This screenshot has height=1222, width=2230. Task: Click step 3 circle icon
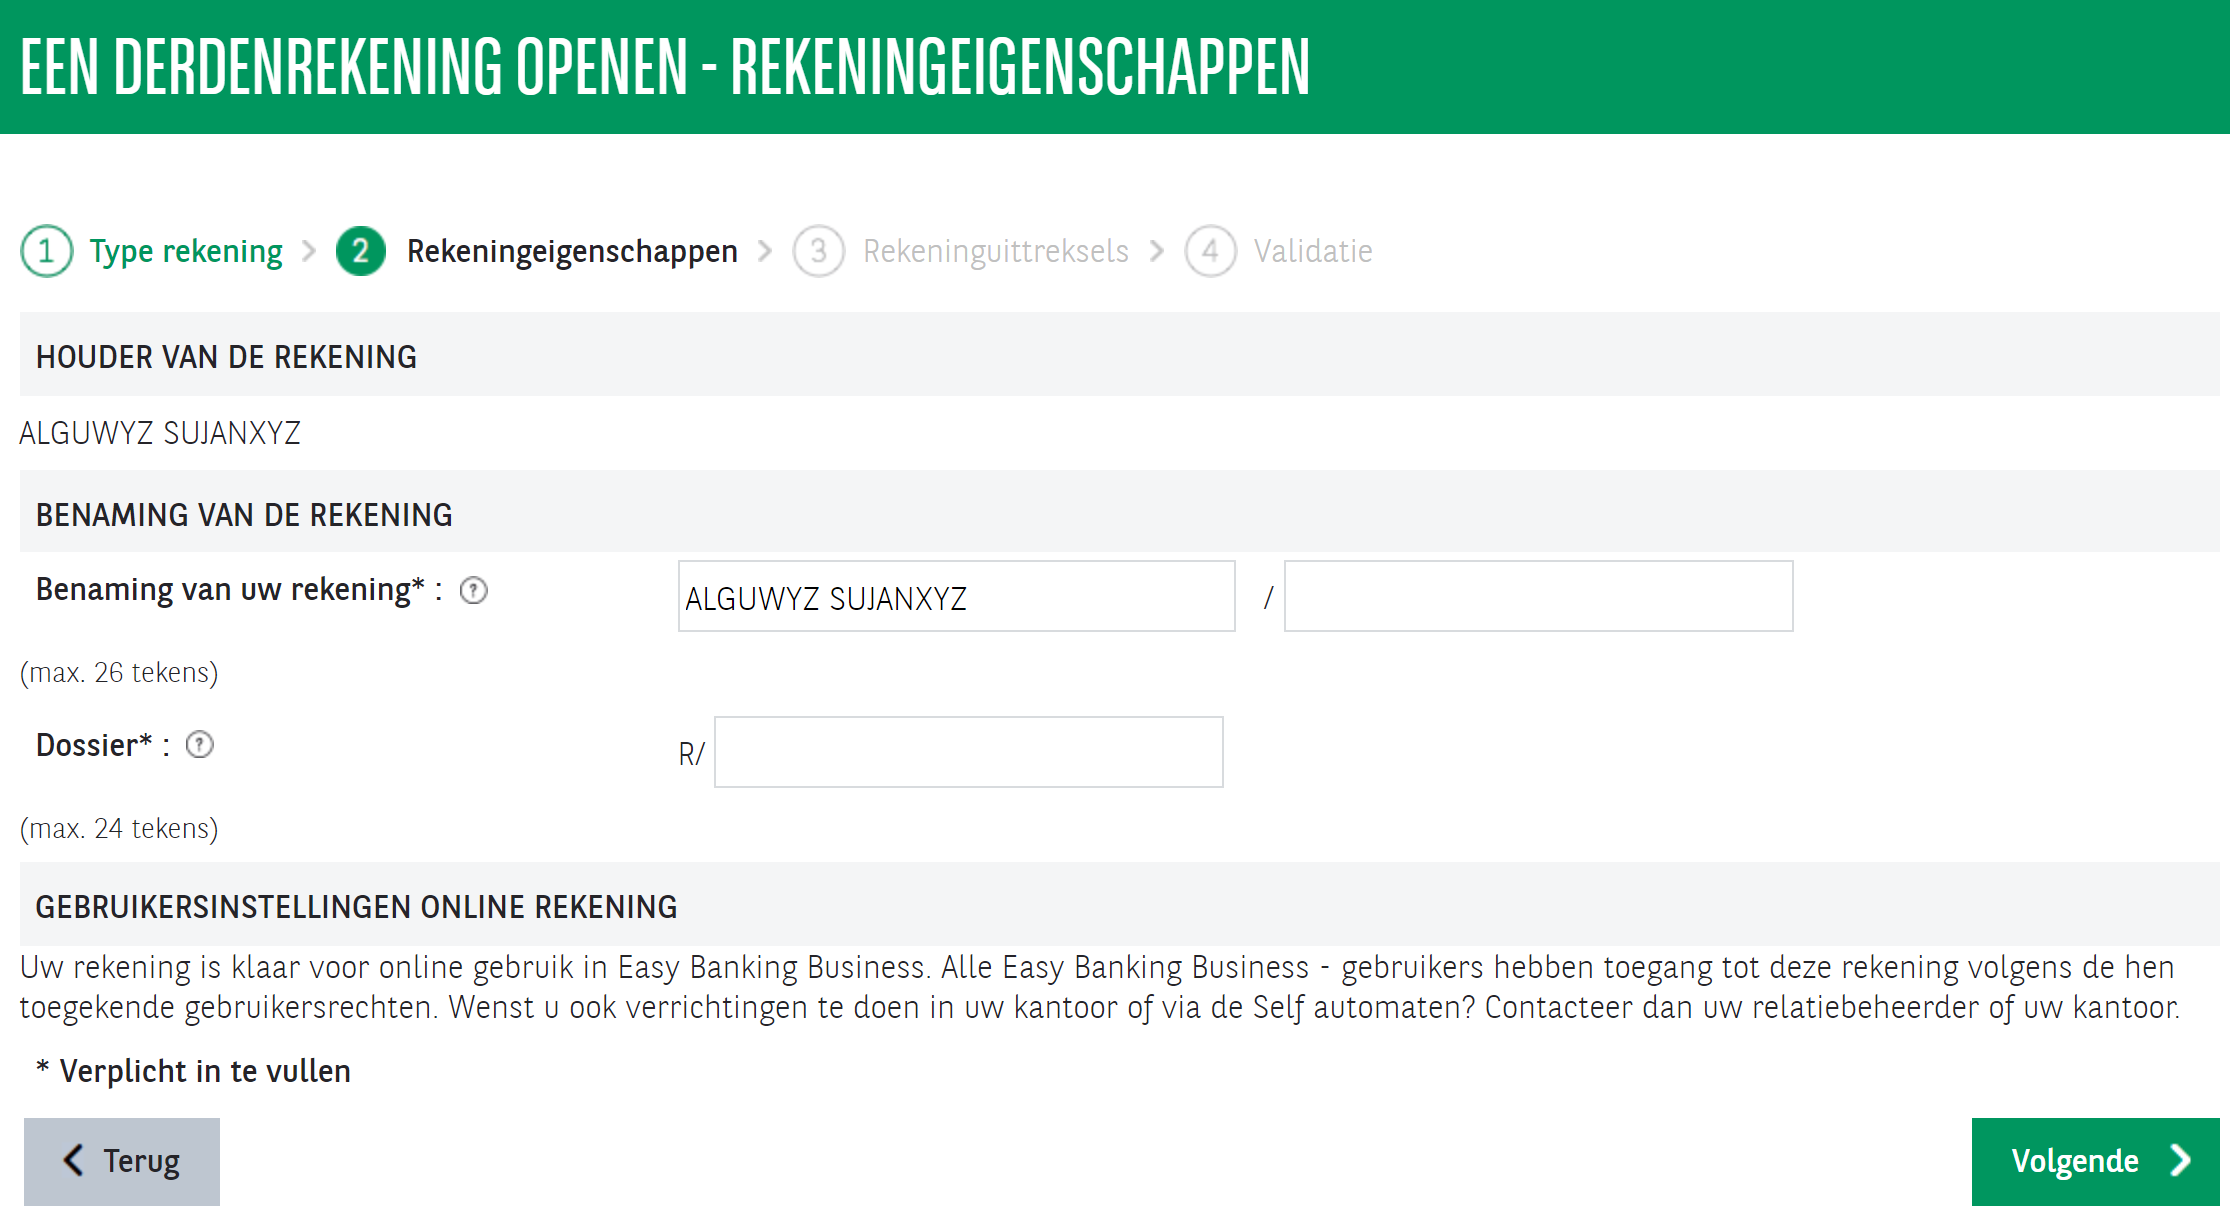point(818,251)
